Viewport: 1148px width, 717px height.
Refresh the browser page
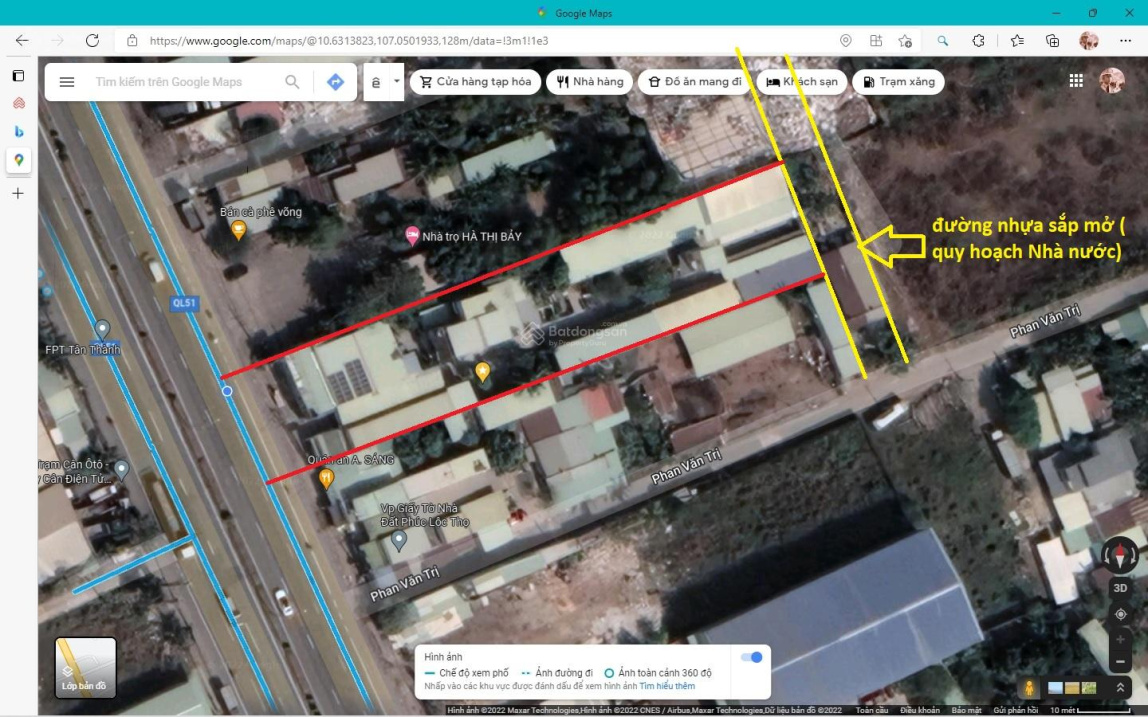click(x=92, y=41)
